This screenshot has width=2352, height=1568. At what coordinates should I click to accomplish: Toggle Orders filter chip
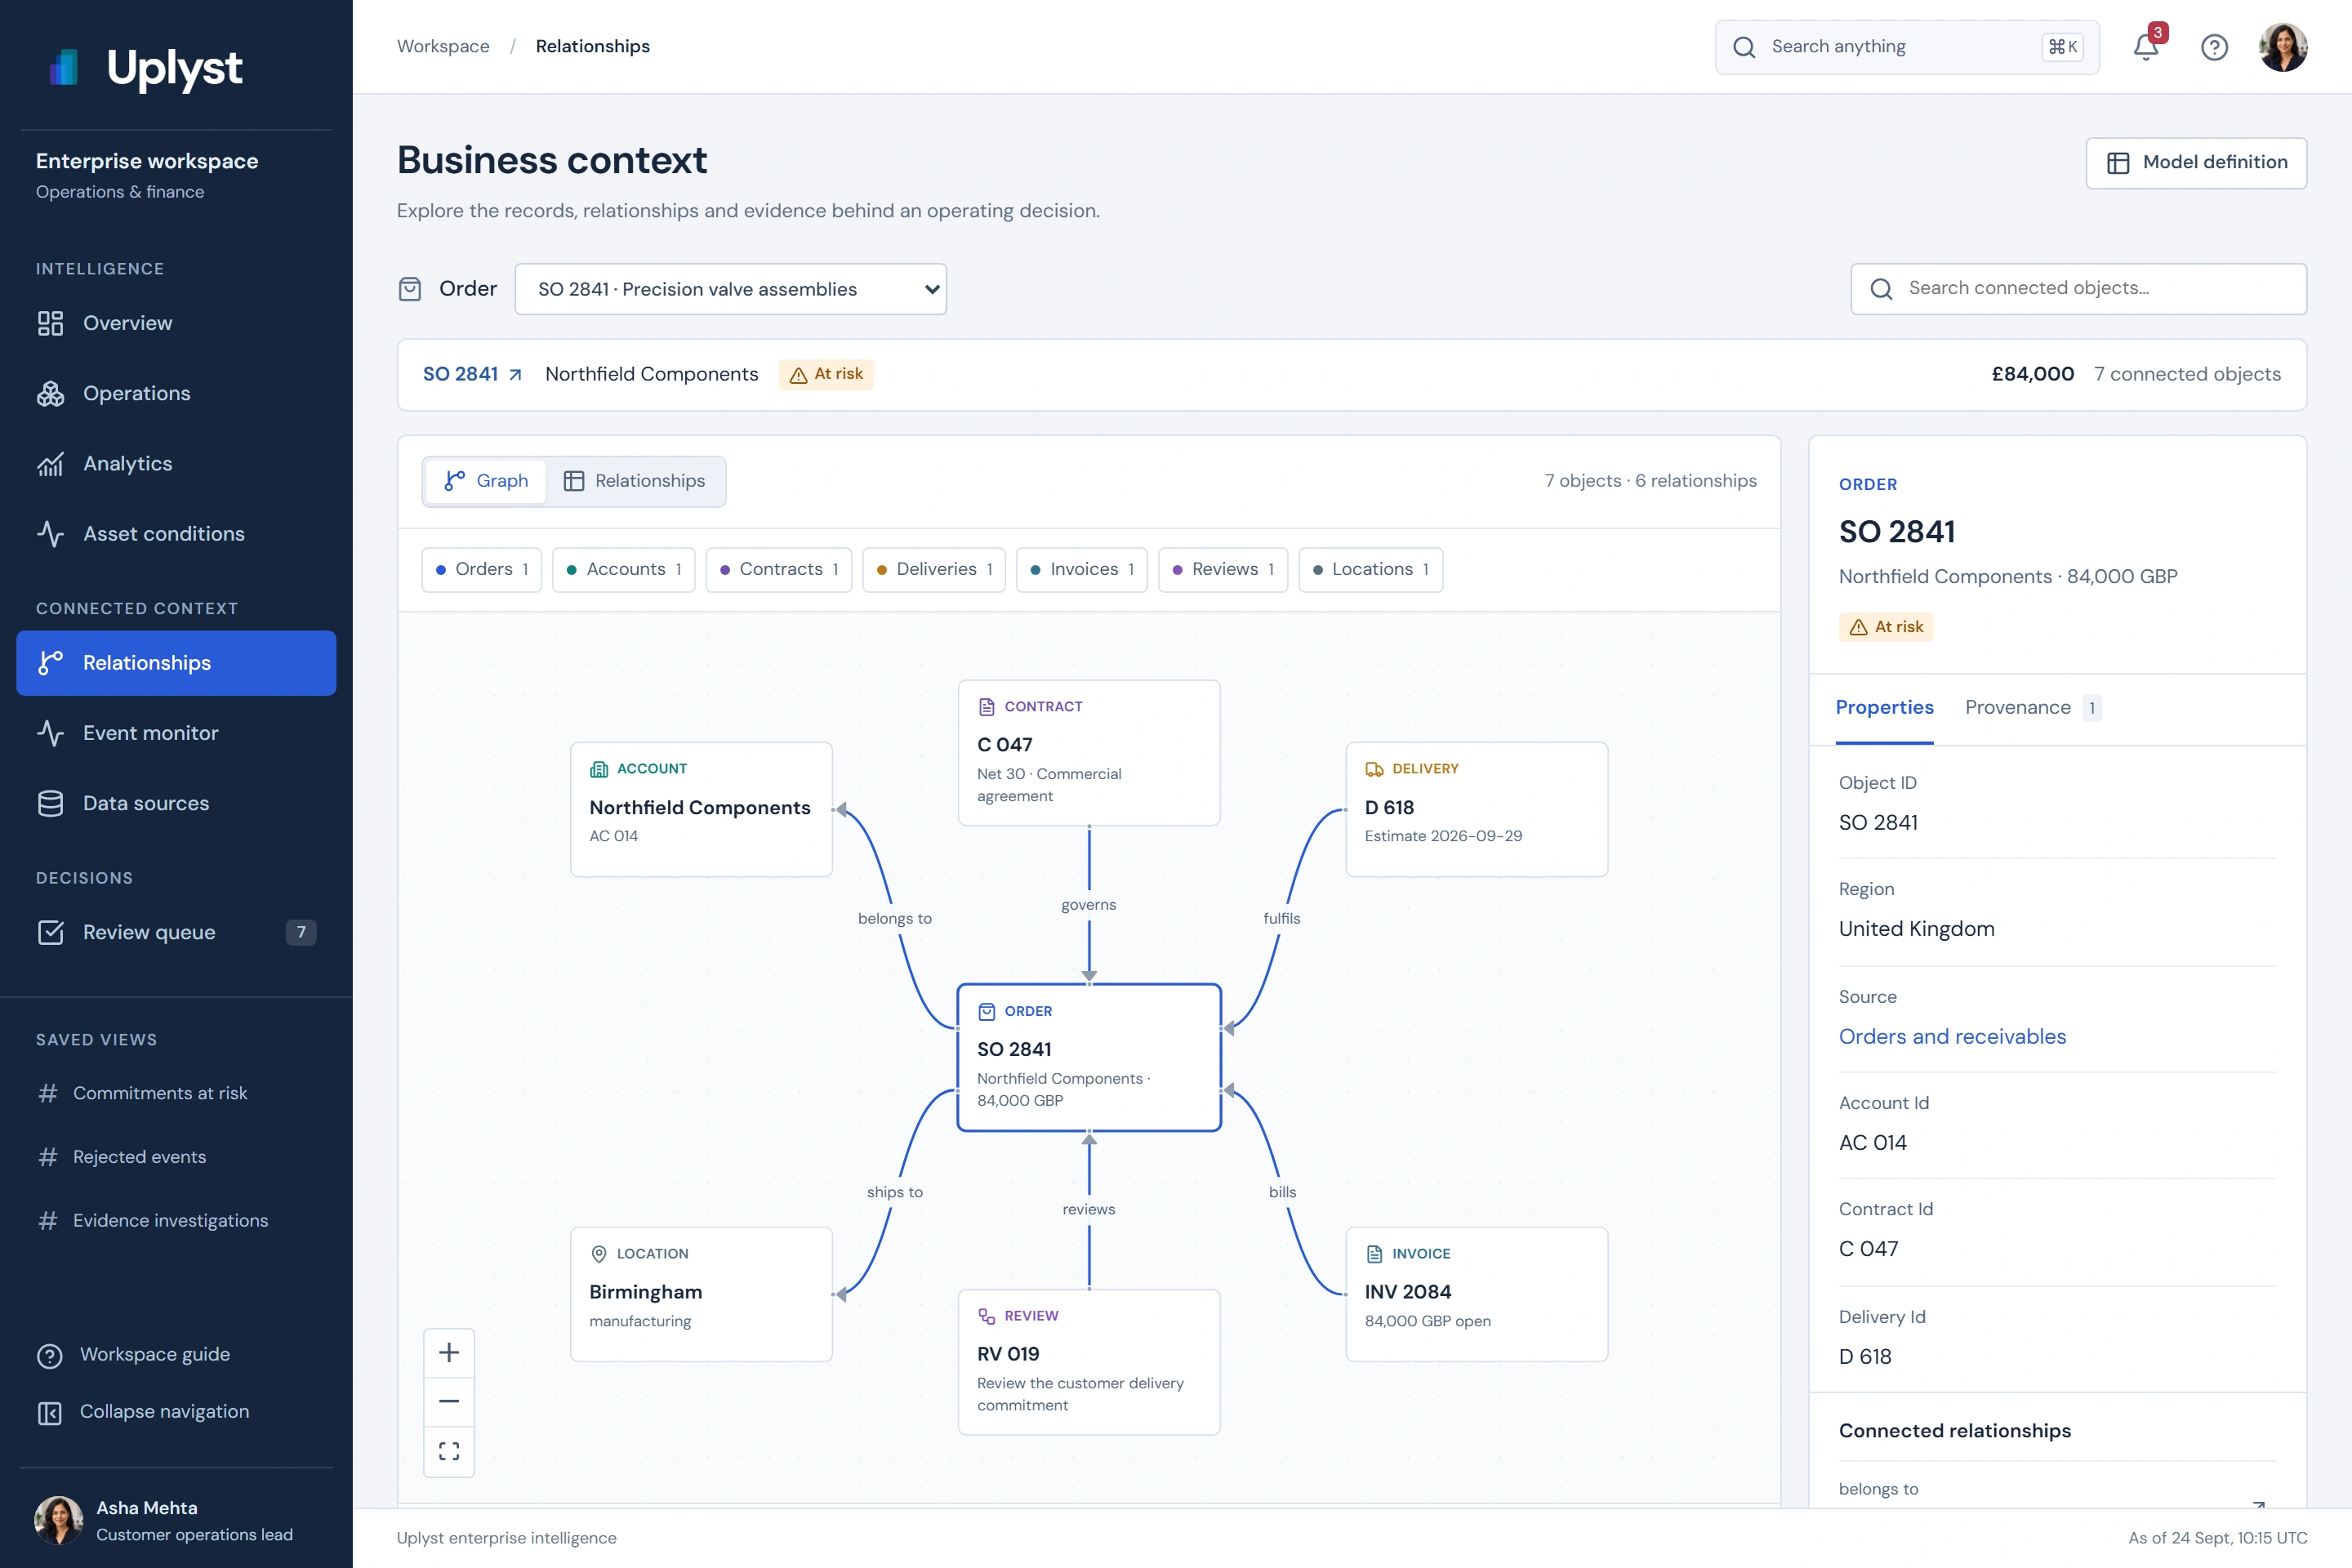tap(482, 570)
